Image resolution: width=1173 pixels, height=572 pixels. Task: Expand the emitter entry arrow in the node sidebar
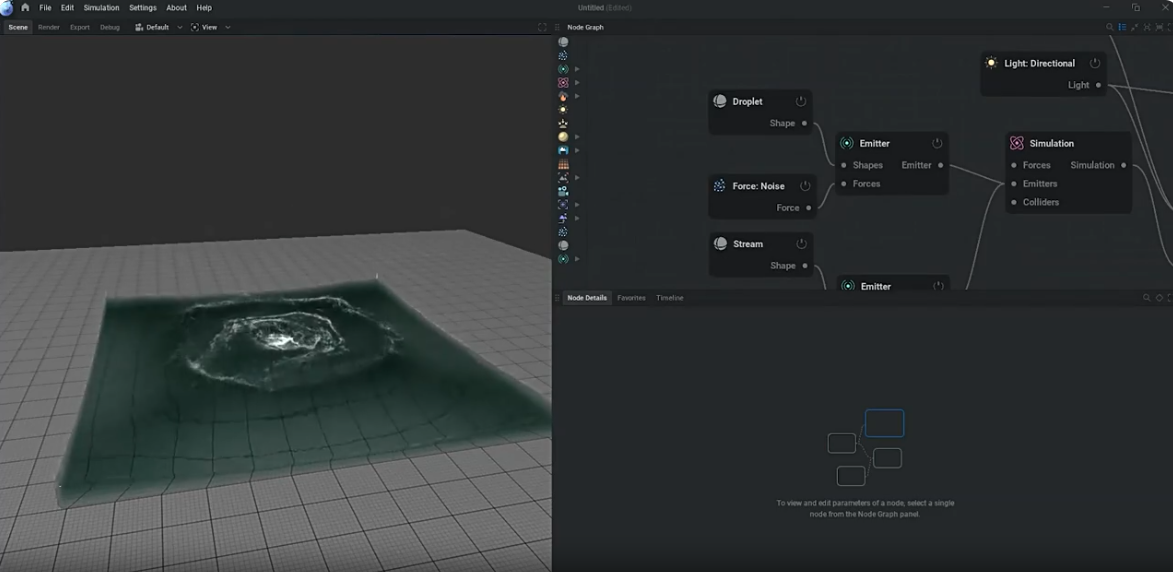pos(577,69)
